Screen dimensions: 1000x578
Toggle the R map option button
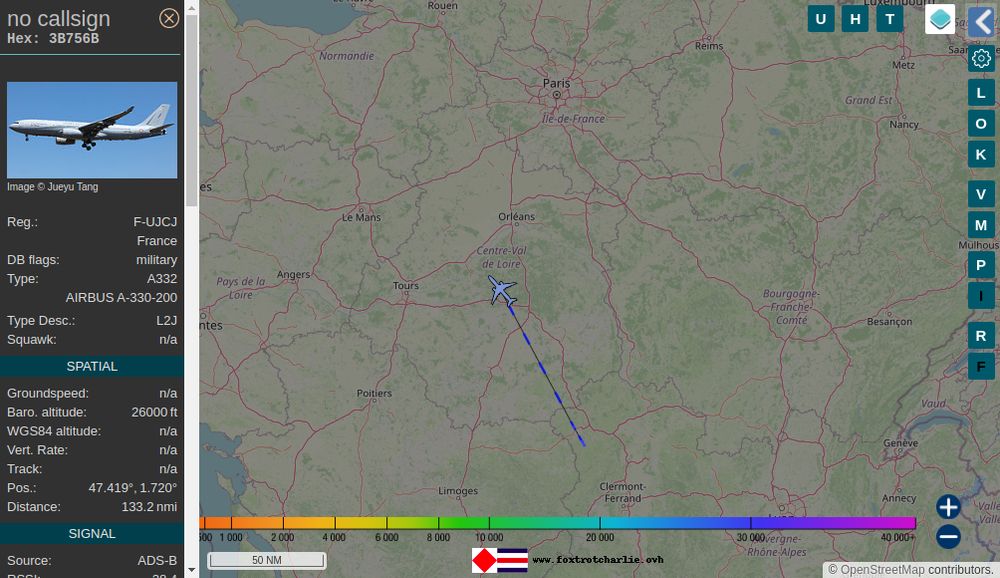(x=981, y=336)
